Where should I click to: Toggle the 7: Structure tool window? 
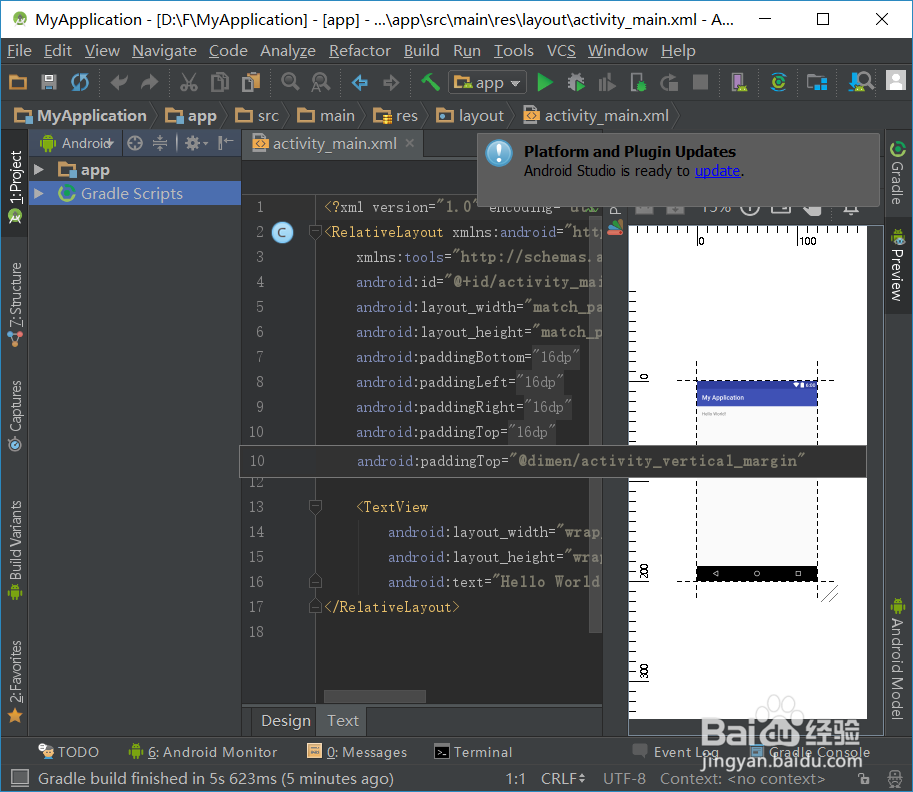pos(15,304)
